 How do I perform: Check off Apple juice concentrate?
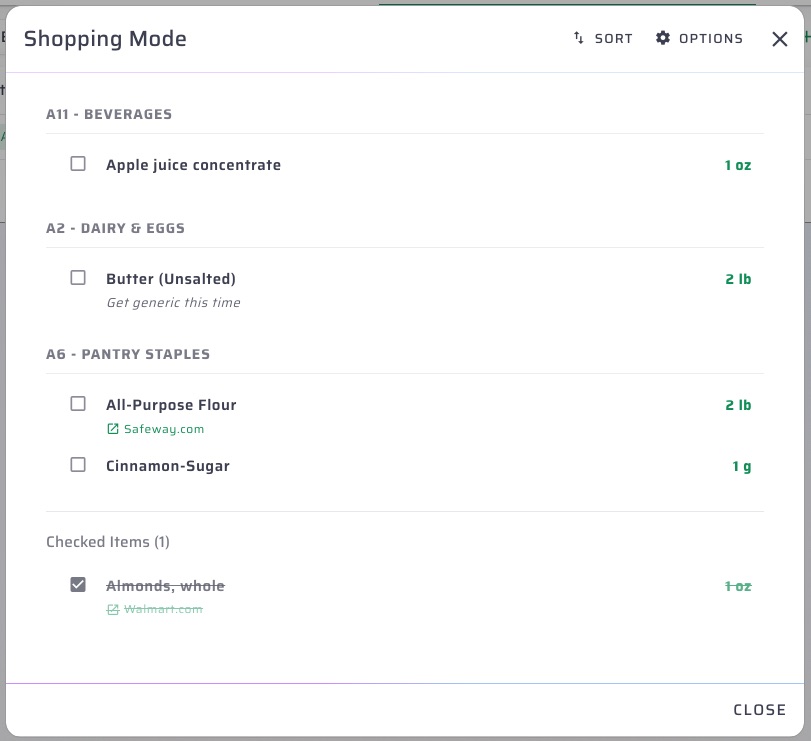coord(78,163)
